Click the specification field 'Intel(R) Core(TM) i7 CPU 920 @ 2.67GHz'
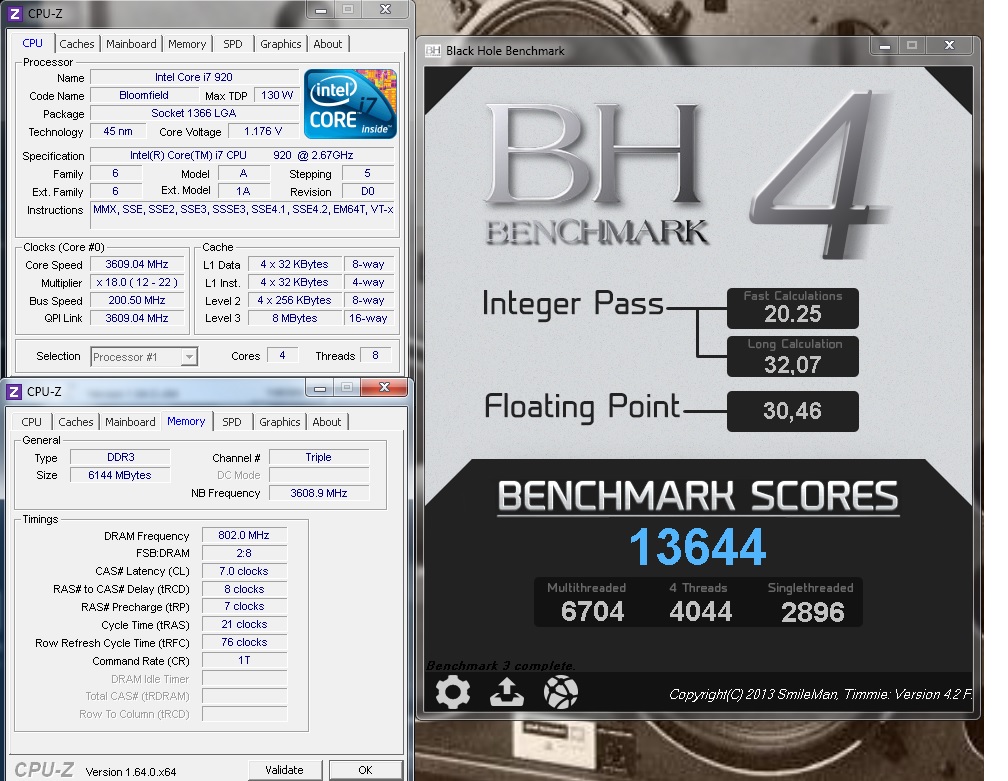1008x781 pixels. pos(242,155)
